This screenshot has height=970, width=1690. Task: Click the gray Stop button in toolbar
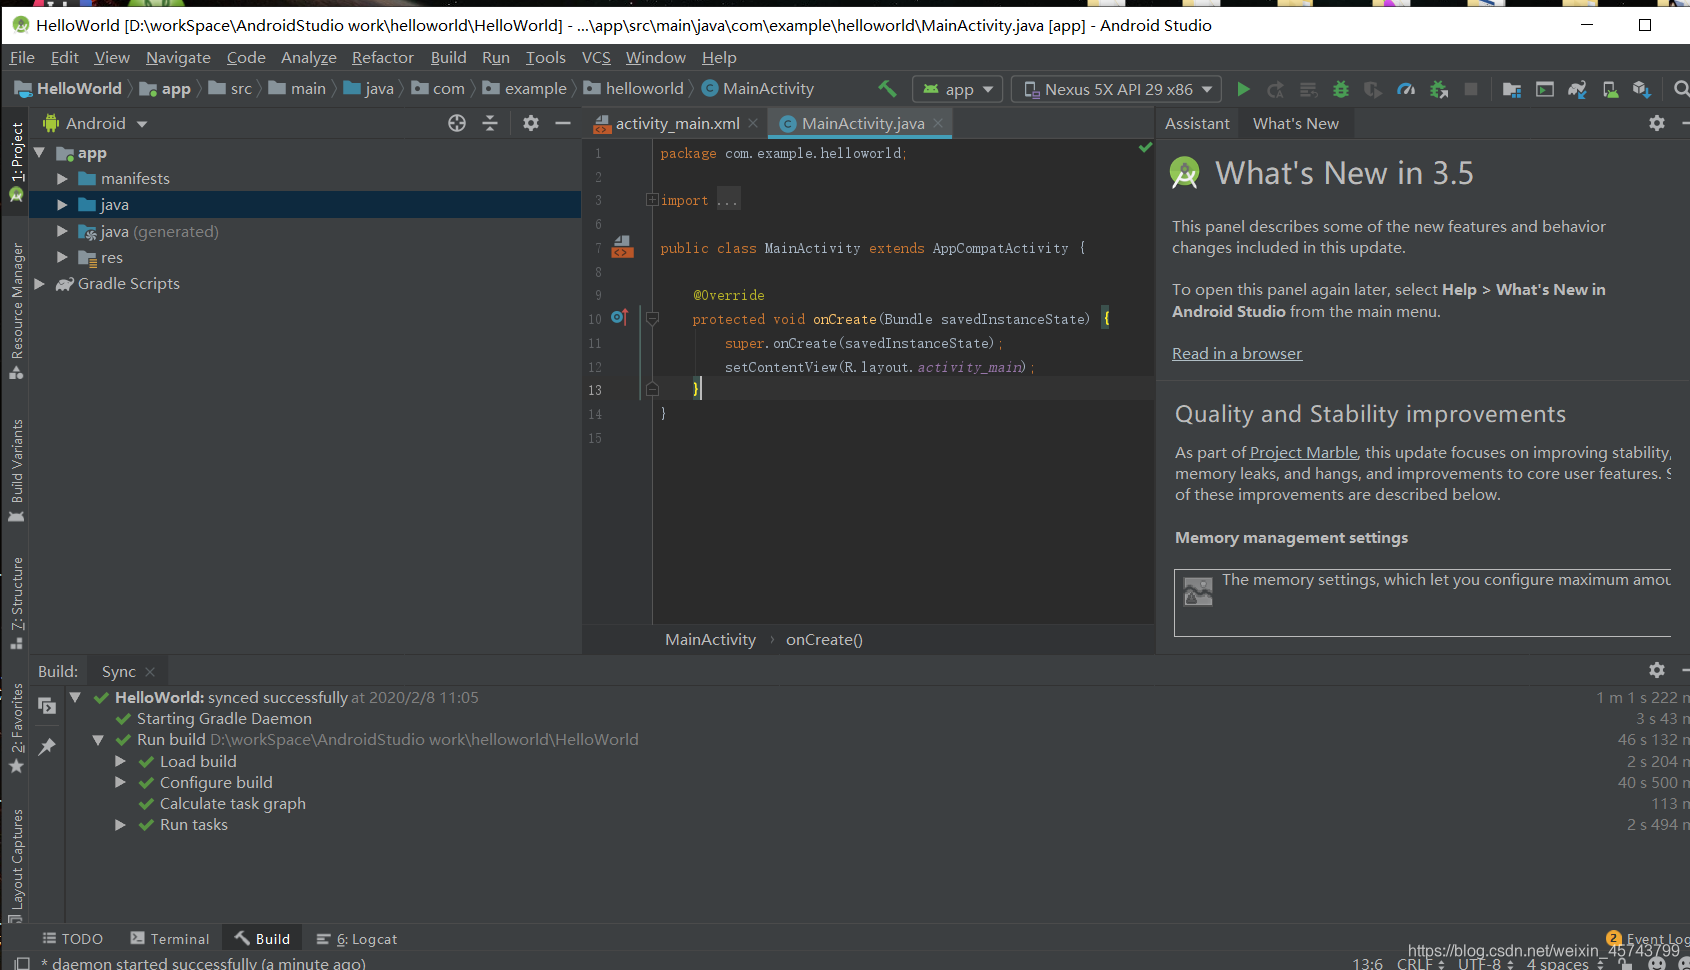(x=1471, y=89)
